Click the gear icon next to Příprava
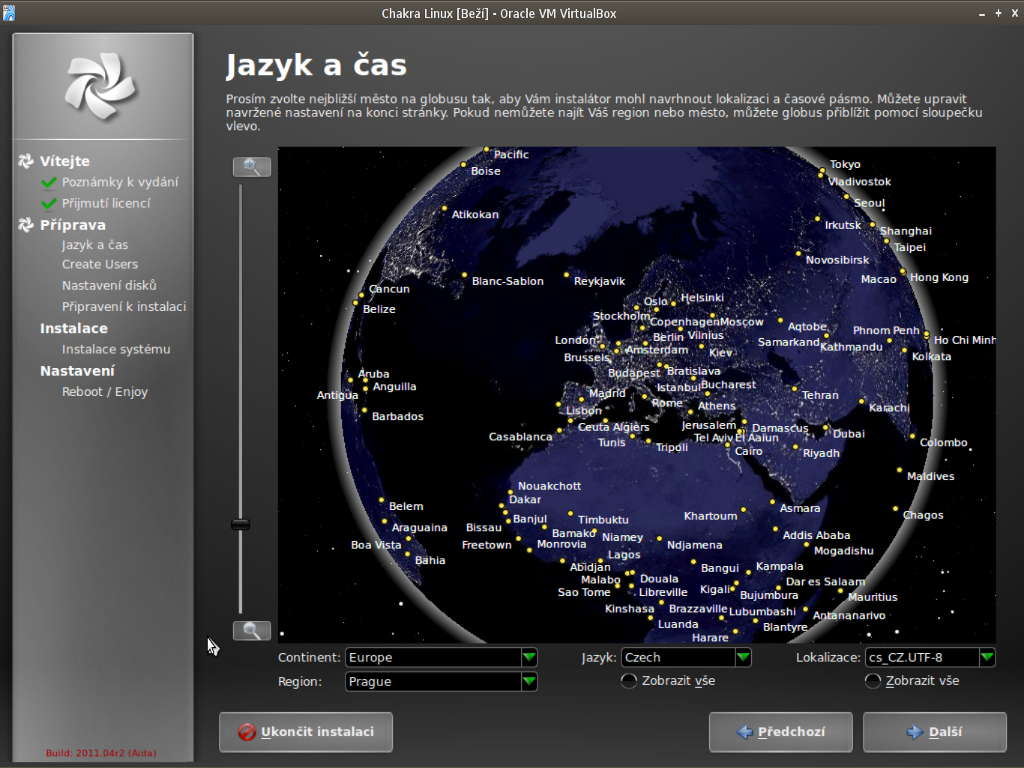This screenshot has height=768, width=1024. [26, 225]
